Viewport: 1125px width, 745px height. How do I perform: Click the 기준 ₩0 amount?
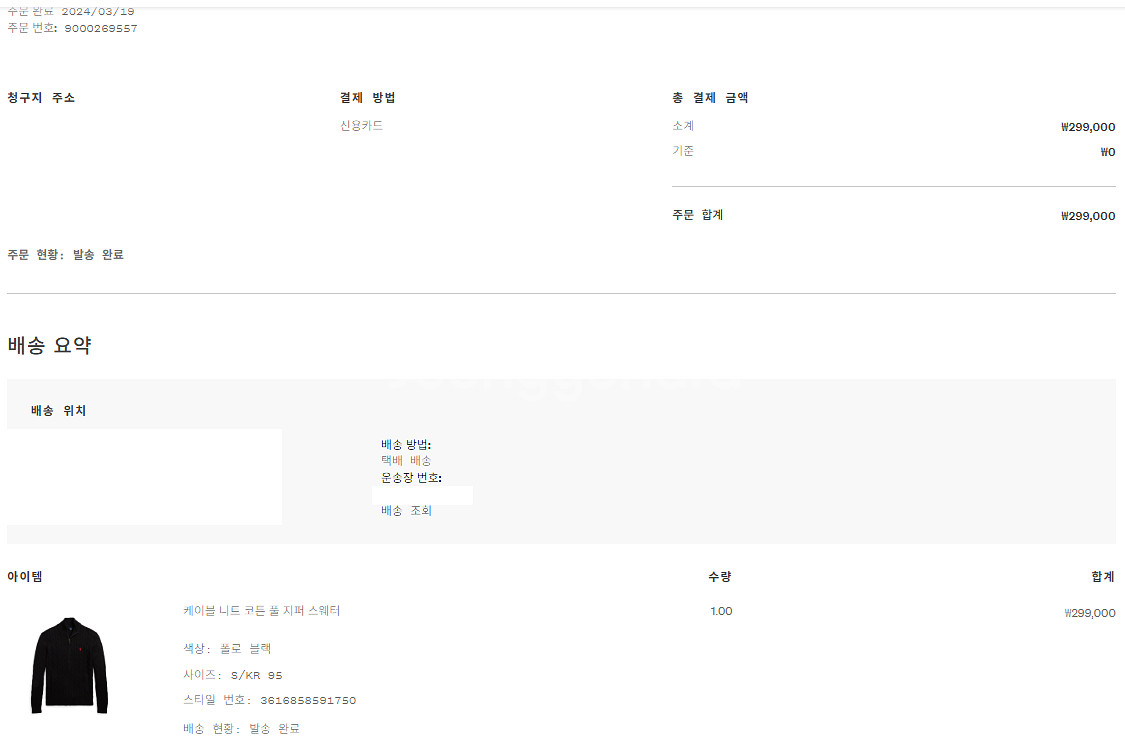point(1107,153)
